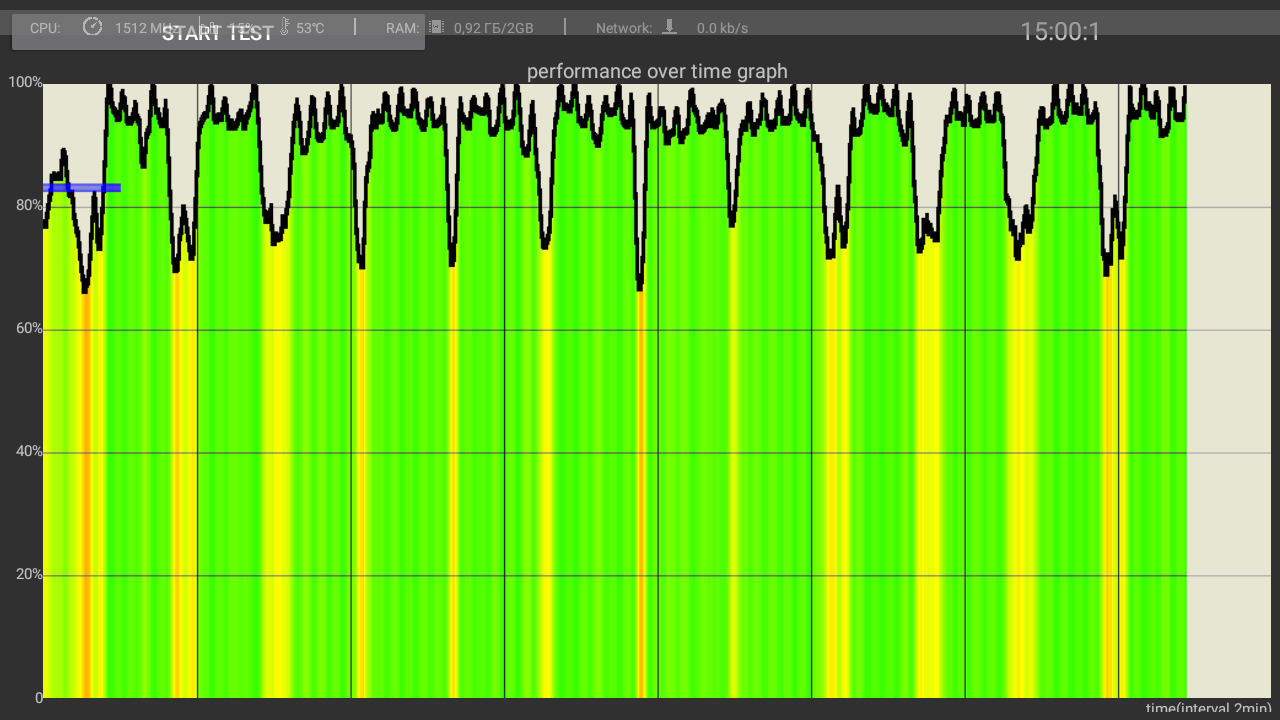Viewport: 1280px width, 720px height.
Task: Click the RAM memory chip icon
Action: (x=436, y=27)
